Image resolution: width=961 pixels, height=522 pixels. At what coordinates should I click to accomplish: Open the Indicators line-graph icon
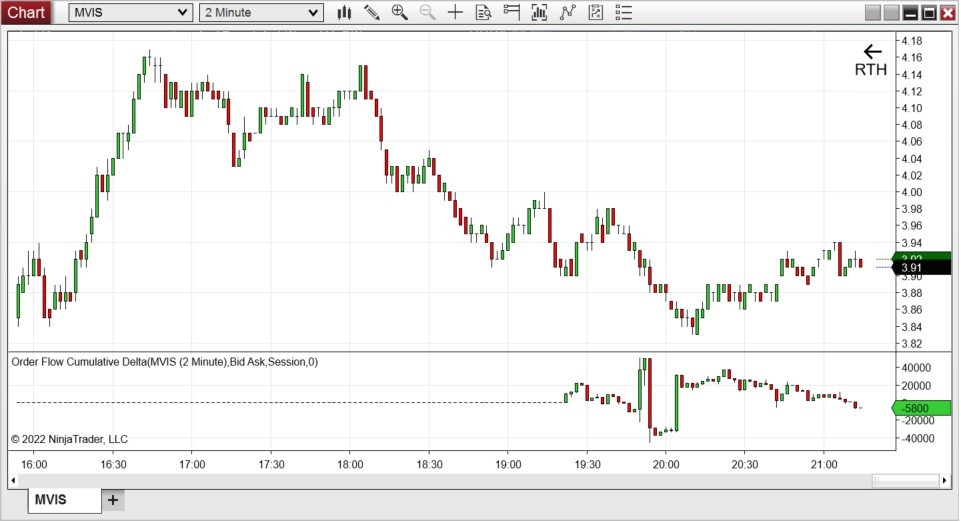click(568, 12)
